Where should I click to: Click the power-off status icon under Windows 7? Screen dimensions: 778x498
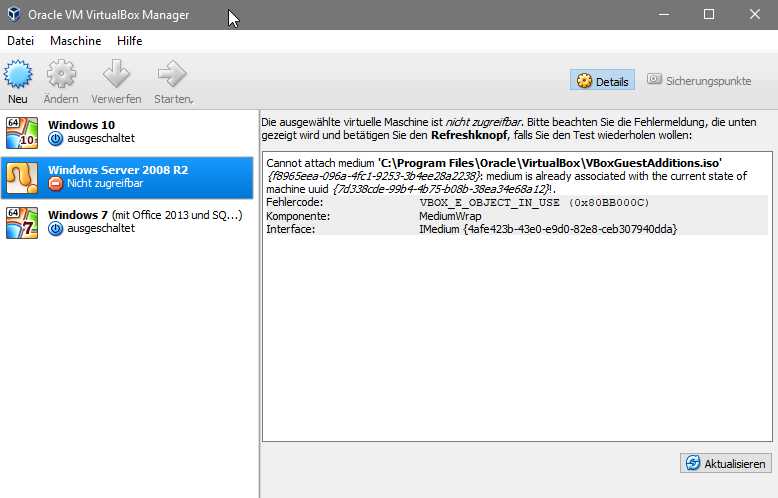(x=56, y=229)
